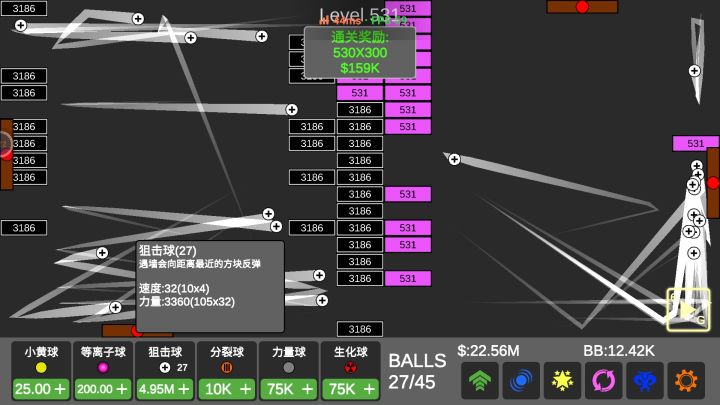Click the 狙击球(27) tooltip heading
The image size is (720, 405).
[168, 251]
